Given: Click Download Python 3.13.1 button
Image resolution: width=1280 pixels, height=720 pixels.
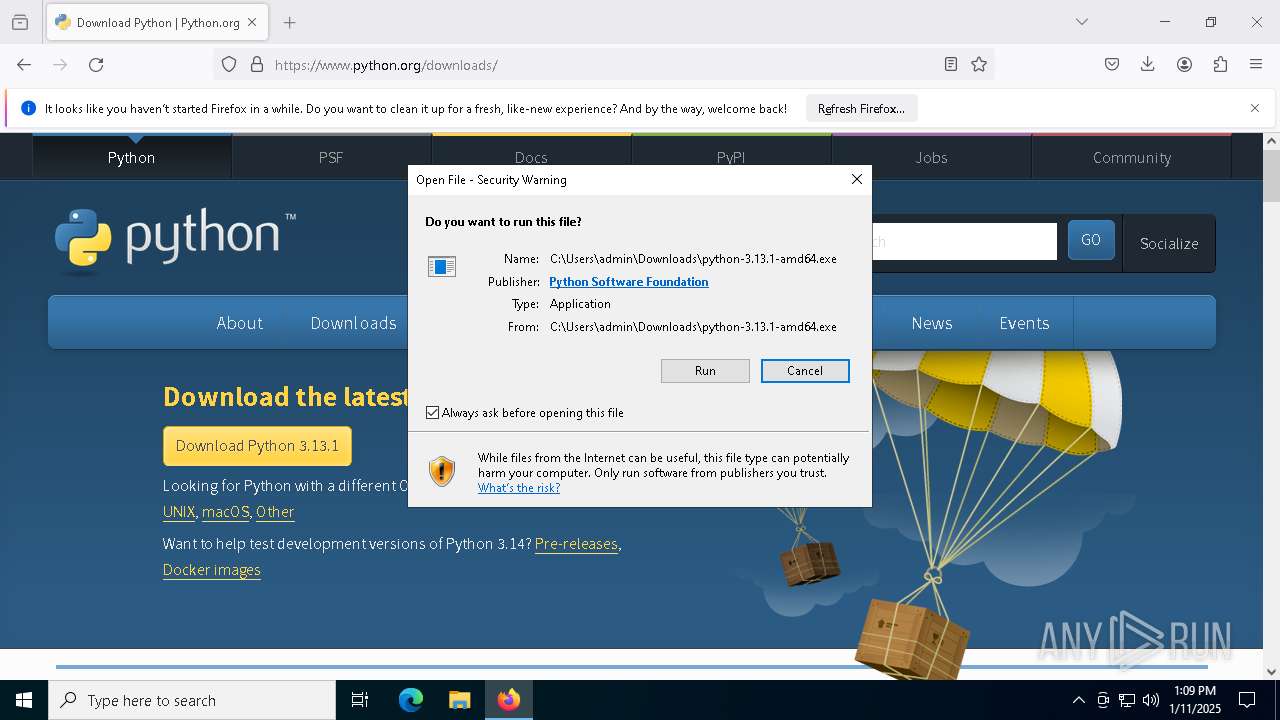Looking at the screenshot, I should click(257, 446).
